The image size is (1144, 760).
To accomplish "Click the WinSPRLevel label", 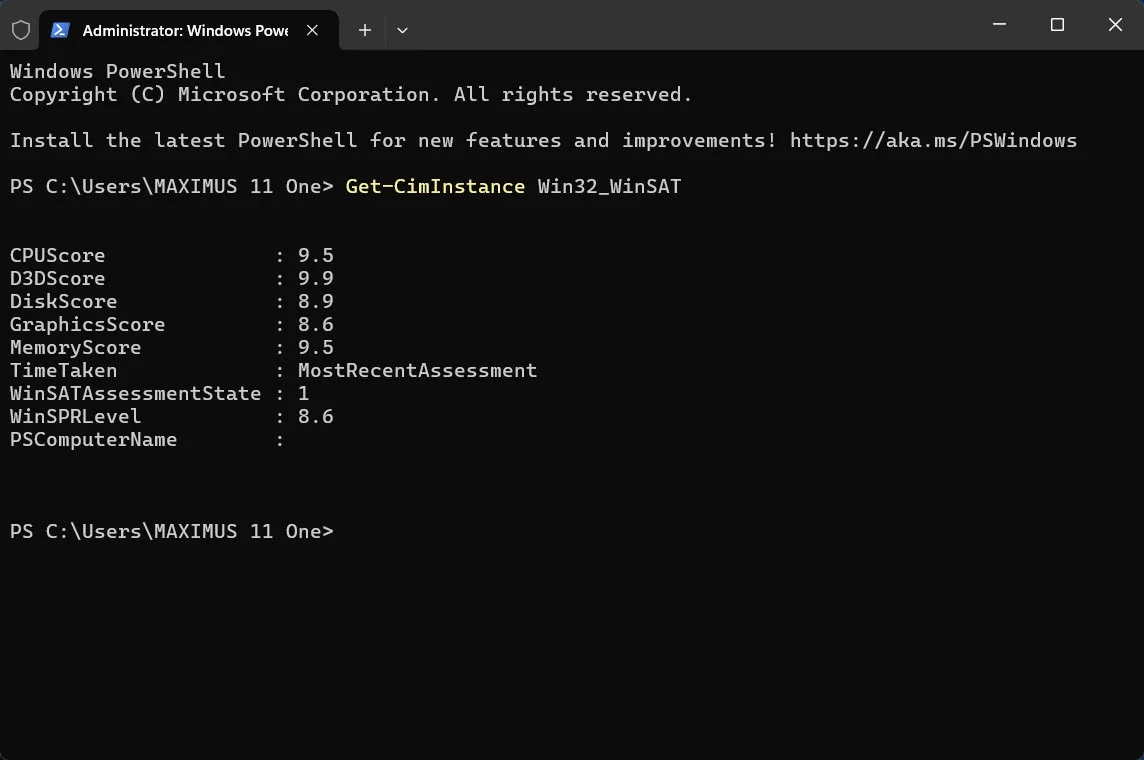I will click(75, 416).
